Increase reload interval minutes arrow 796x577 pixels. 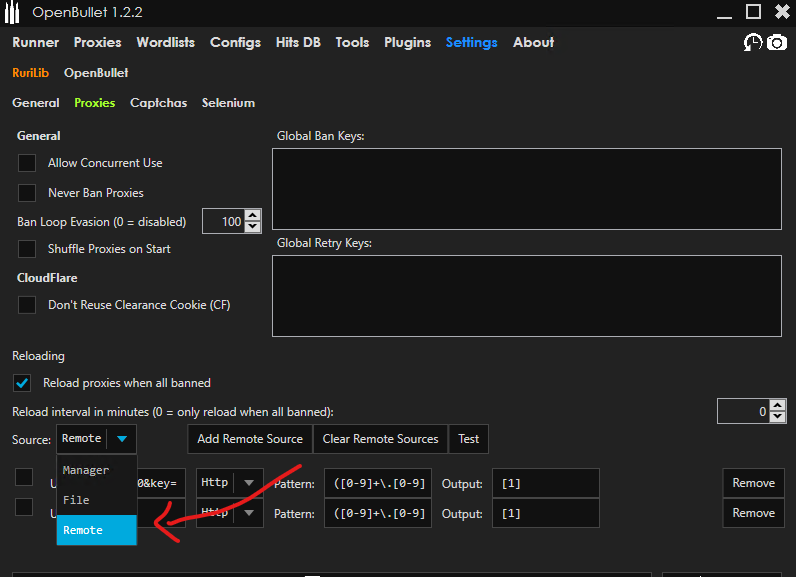[778, 405]
